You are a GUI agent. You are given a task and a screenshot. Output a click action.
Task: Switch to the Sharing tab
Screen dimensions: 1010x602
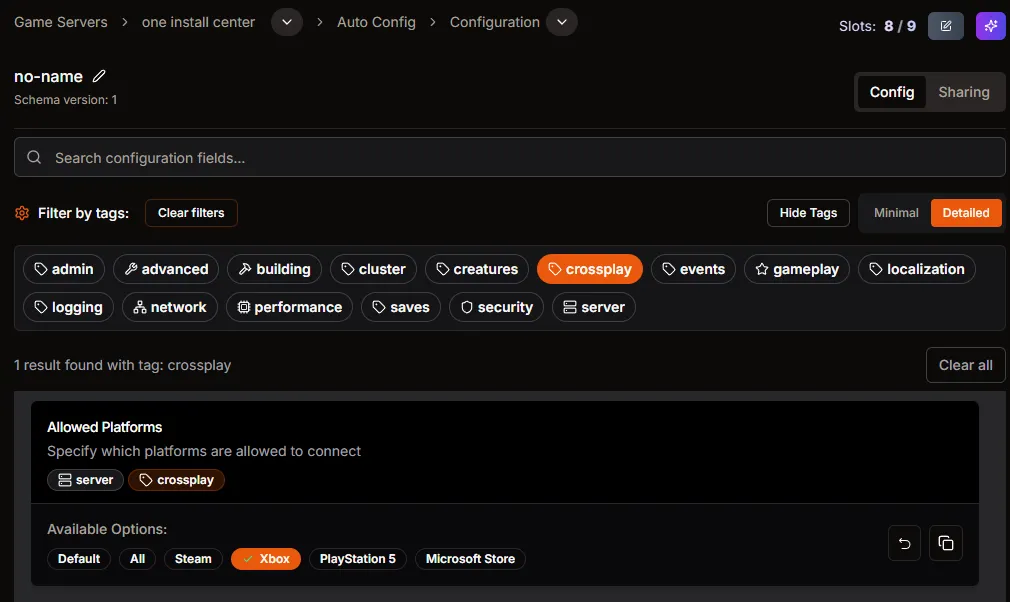[963, 91]
